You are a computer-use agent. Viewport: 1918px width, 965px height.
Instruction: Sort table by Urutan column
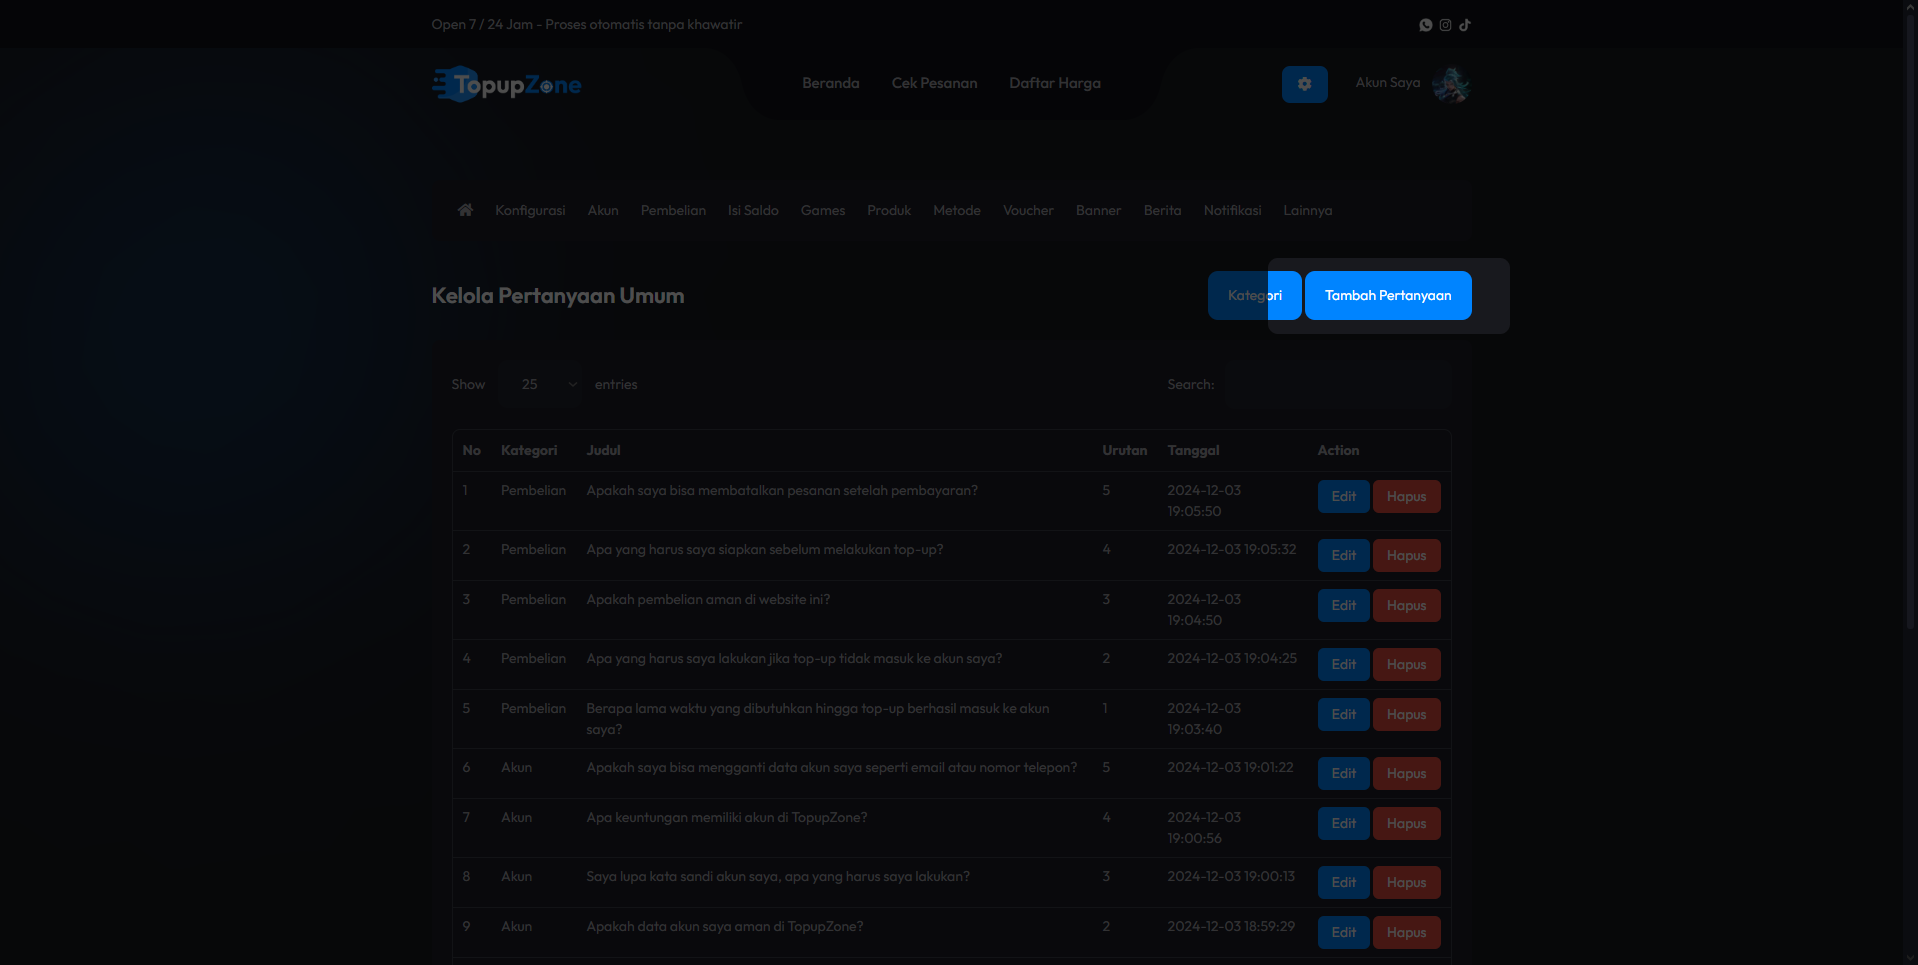pos(1124,451)
